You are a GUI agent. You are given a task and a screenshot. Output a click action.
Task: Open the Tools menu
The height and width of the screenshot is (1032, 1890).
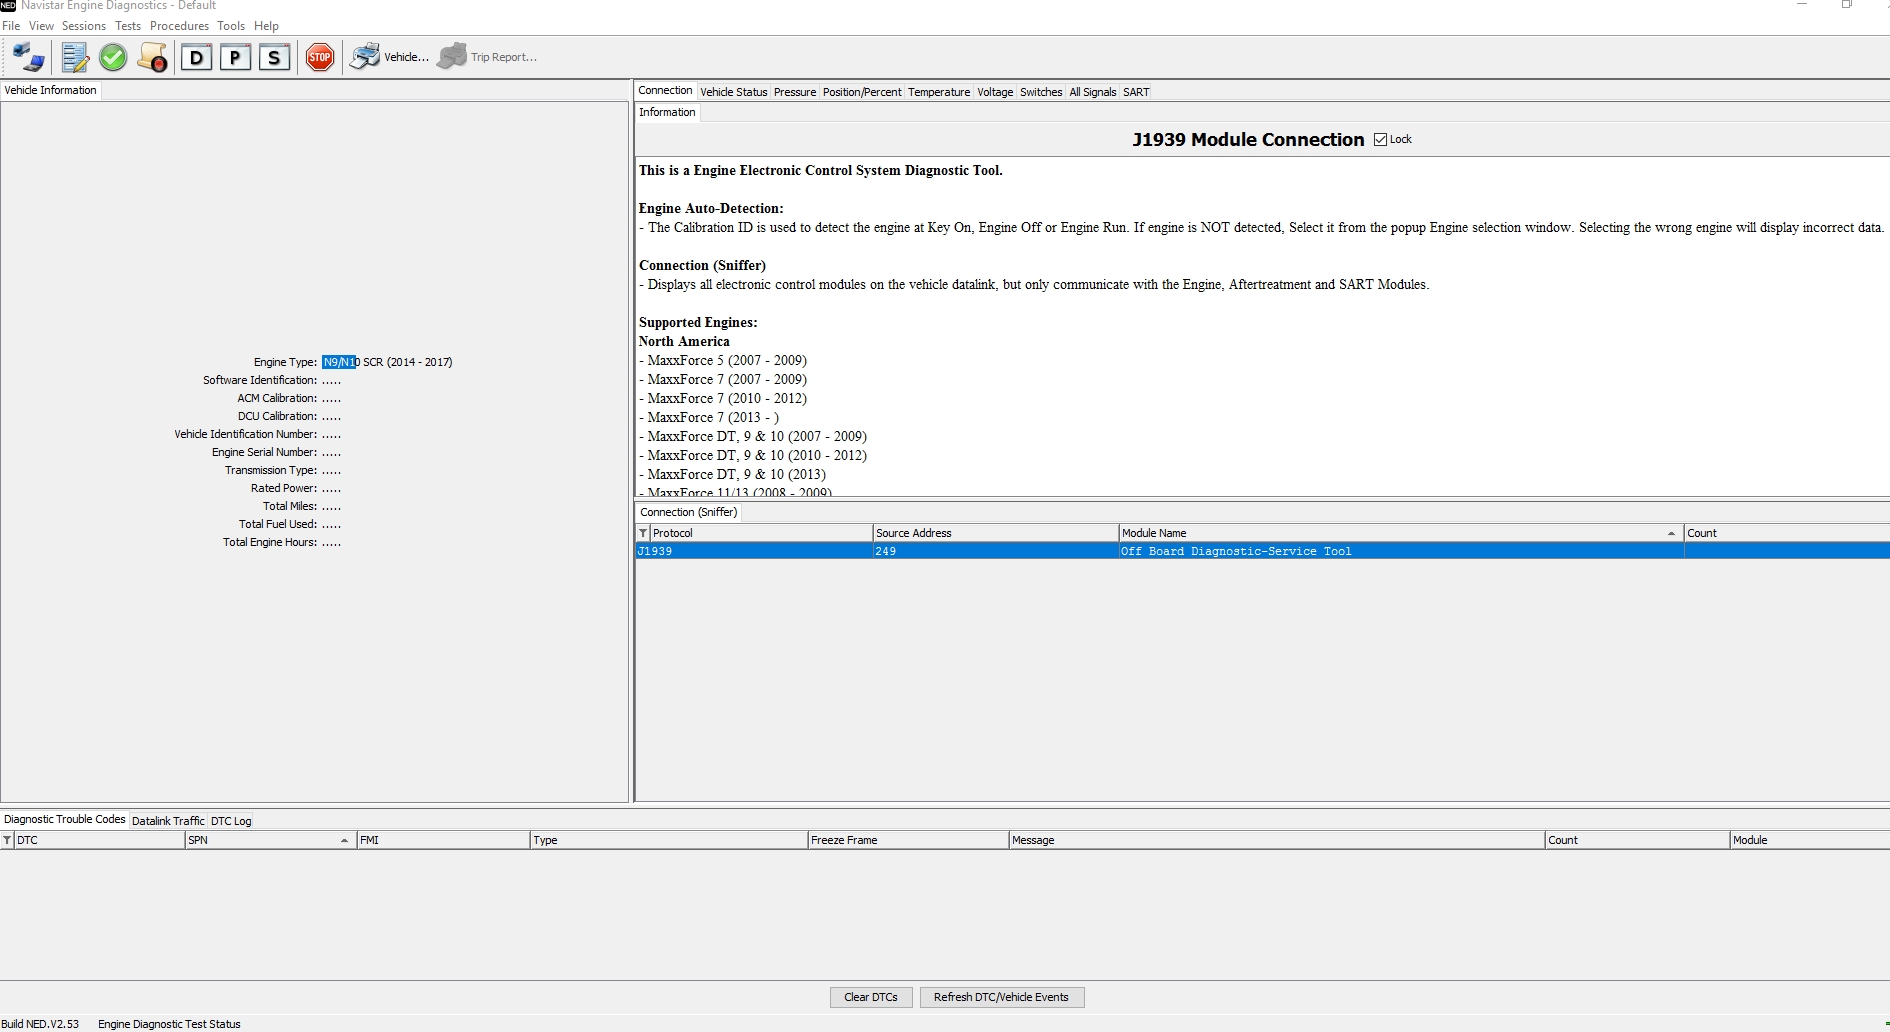tap(230, 26)
